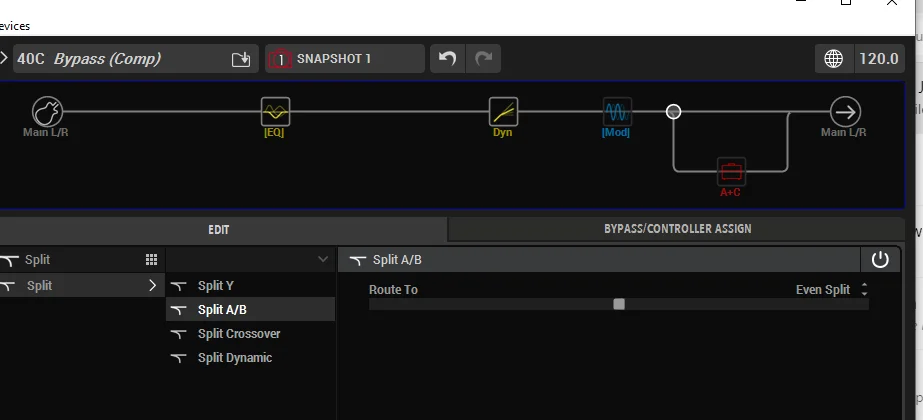Toggle the Split A/B block bypass power button
Image resolution: width=923 pixels, height=420 pixels.
880,260
